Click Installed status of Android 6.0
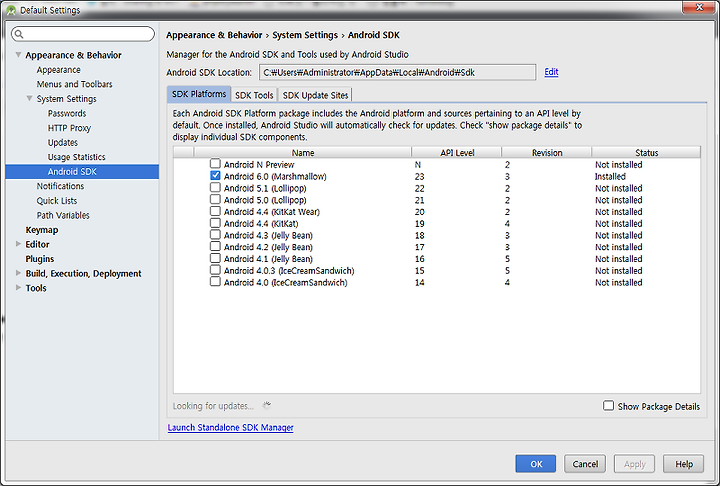Screen dimensions: 720x486 click(610, 176)
